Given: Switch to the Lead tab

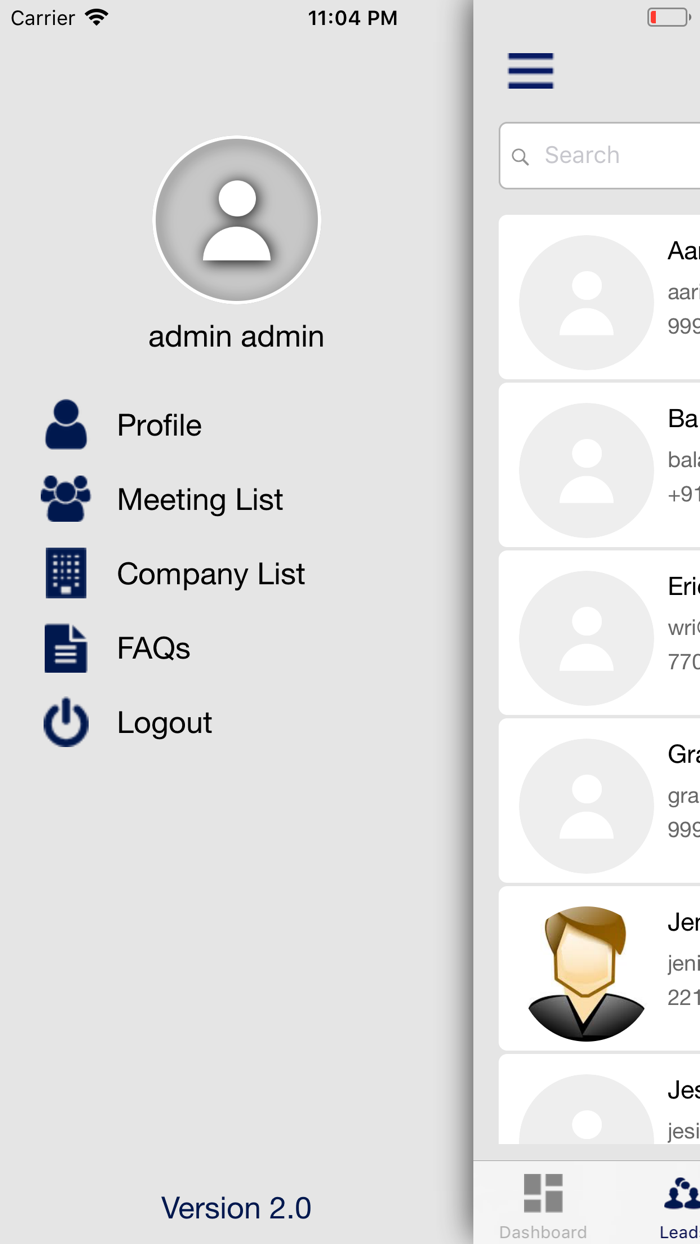Looking at the screenshot, I should click(680, 1204).
